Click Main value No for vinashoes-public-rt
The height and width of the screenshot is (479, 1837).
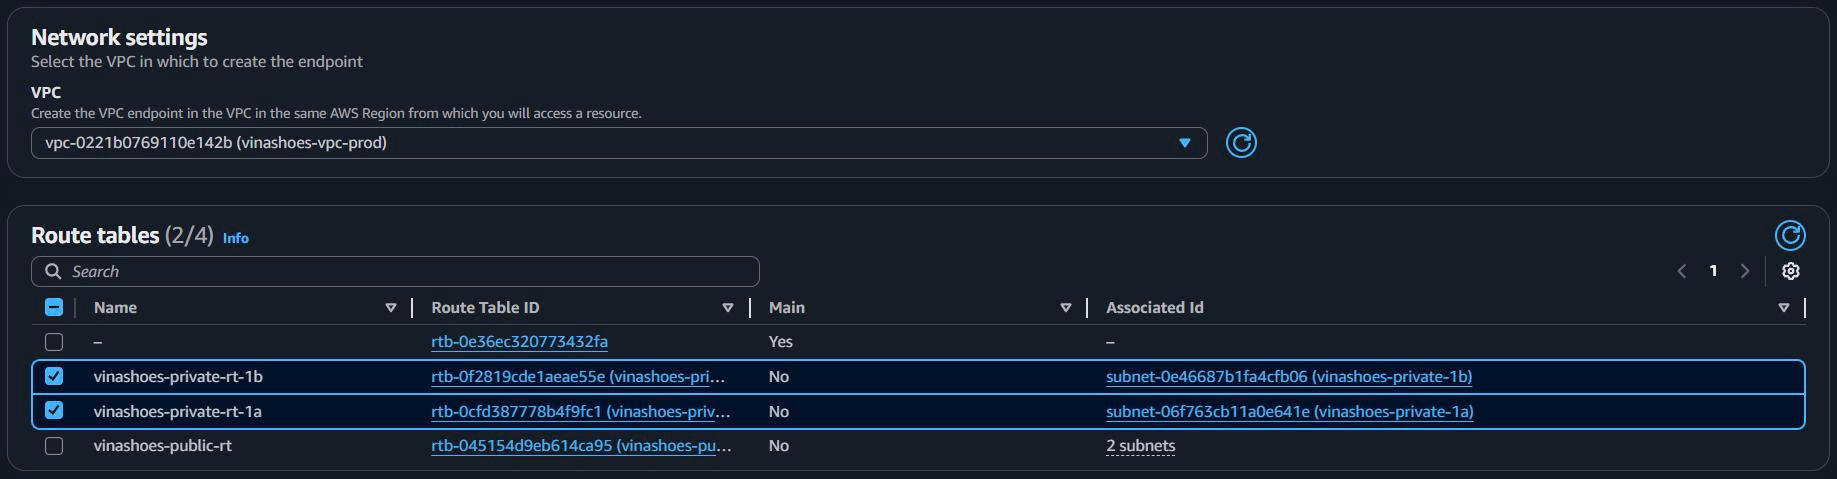coord(778,446)
